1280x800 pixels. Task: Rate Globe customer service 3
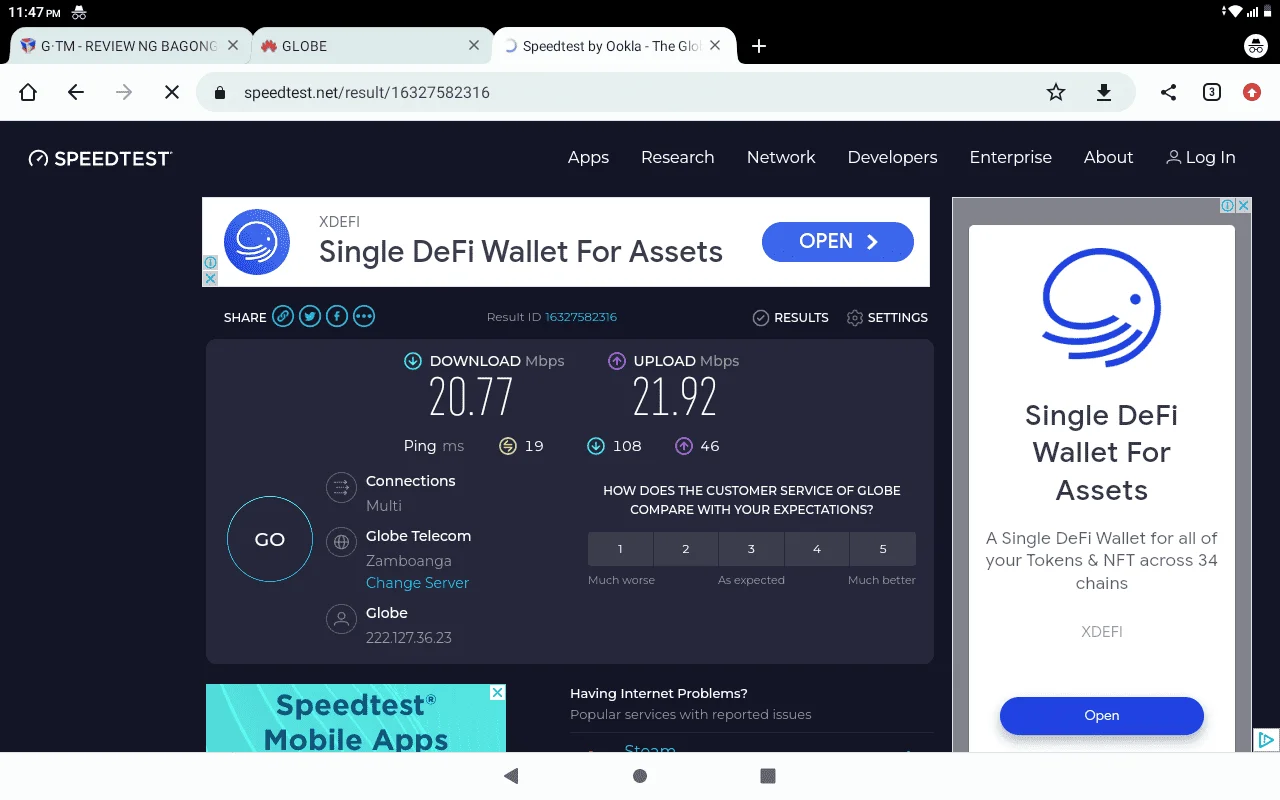tap(751, 549)
